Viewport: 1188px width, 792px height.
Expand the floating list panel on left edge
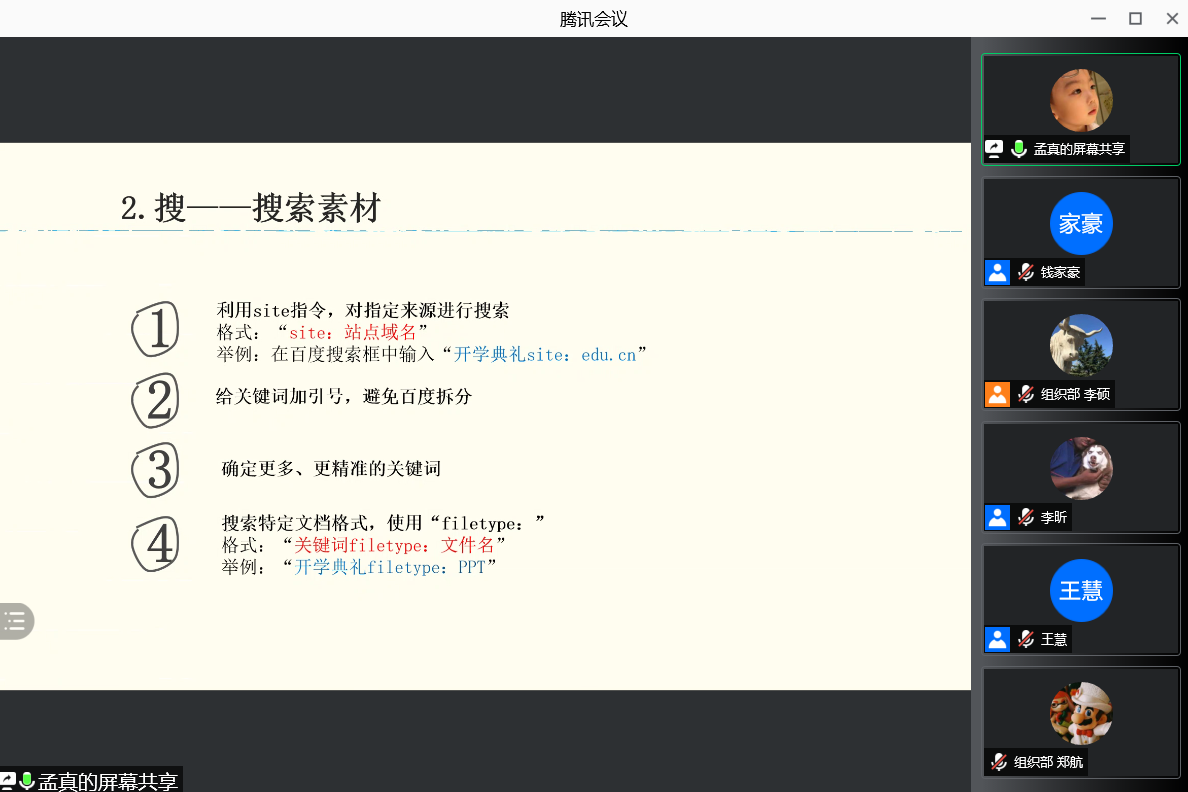15,621
